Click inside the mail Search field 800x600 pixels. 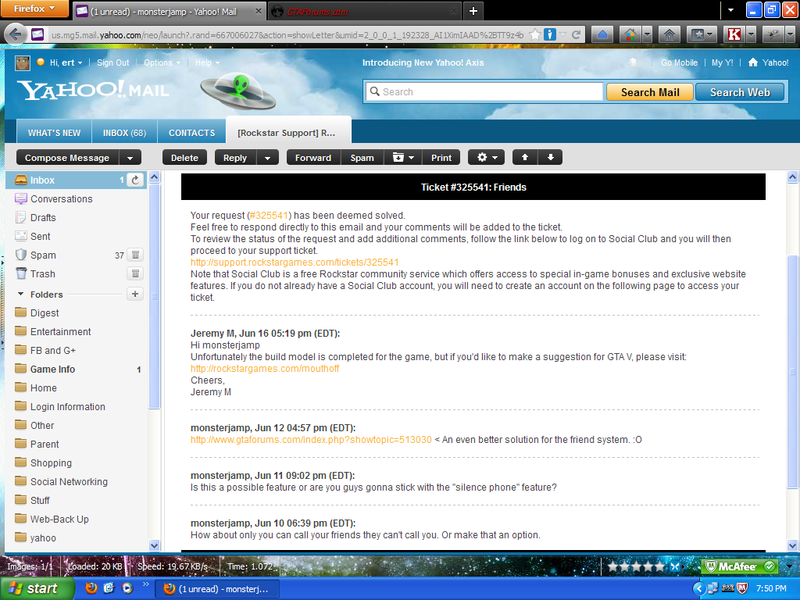(x=484, y=92)
